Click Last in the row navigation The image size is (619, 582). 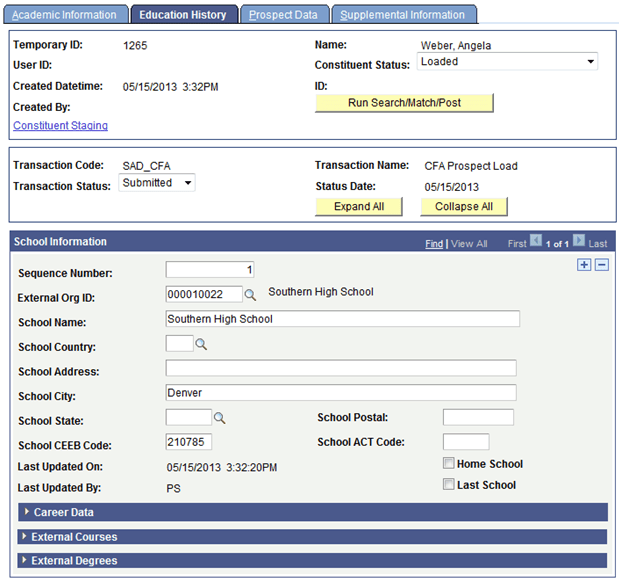[x=598, y=244]
